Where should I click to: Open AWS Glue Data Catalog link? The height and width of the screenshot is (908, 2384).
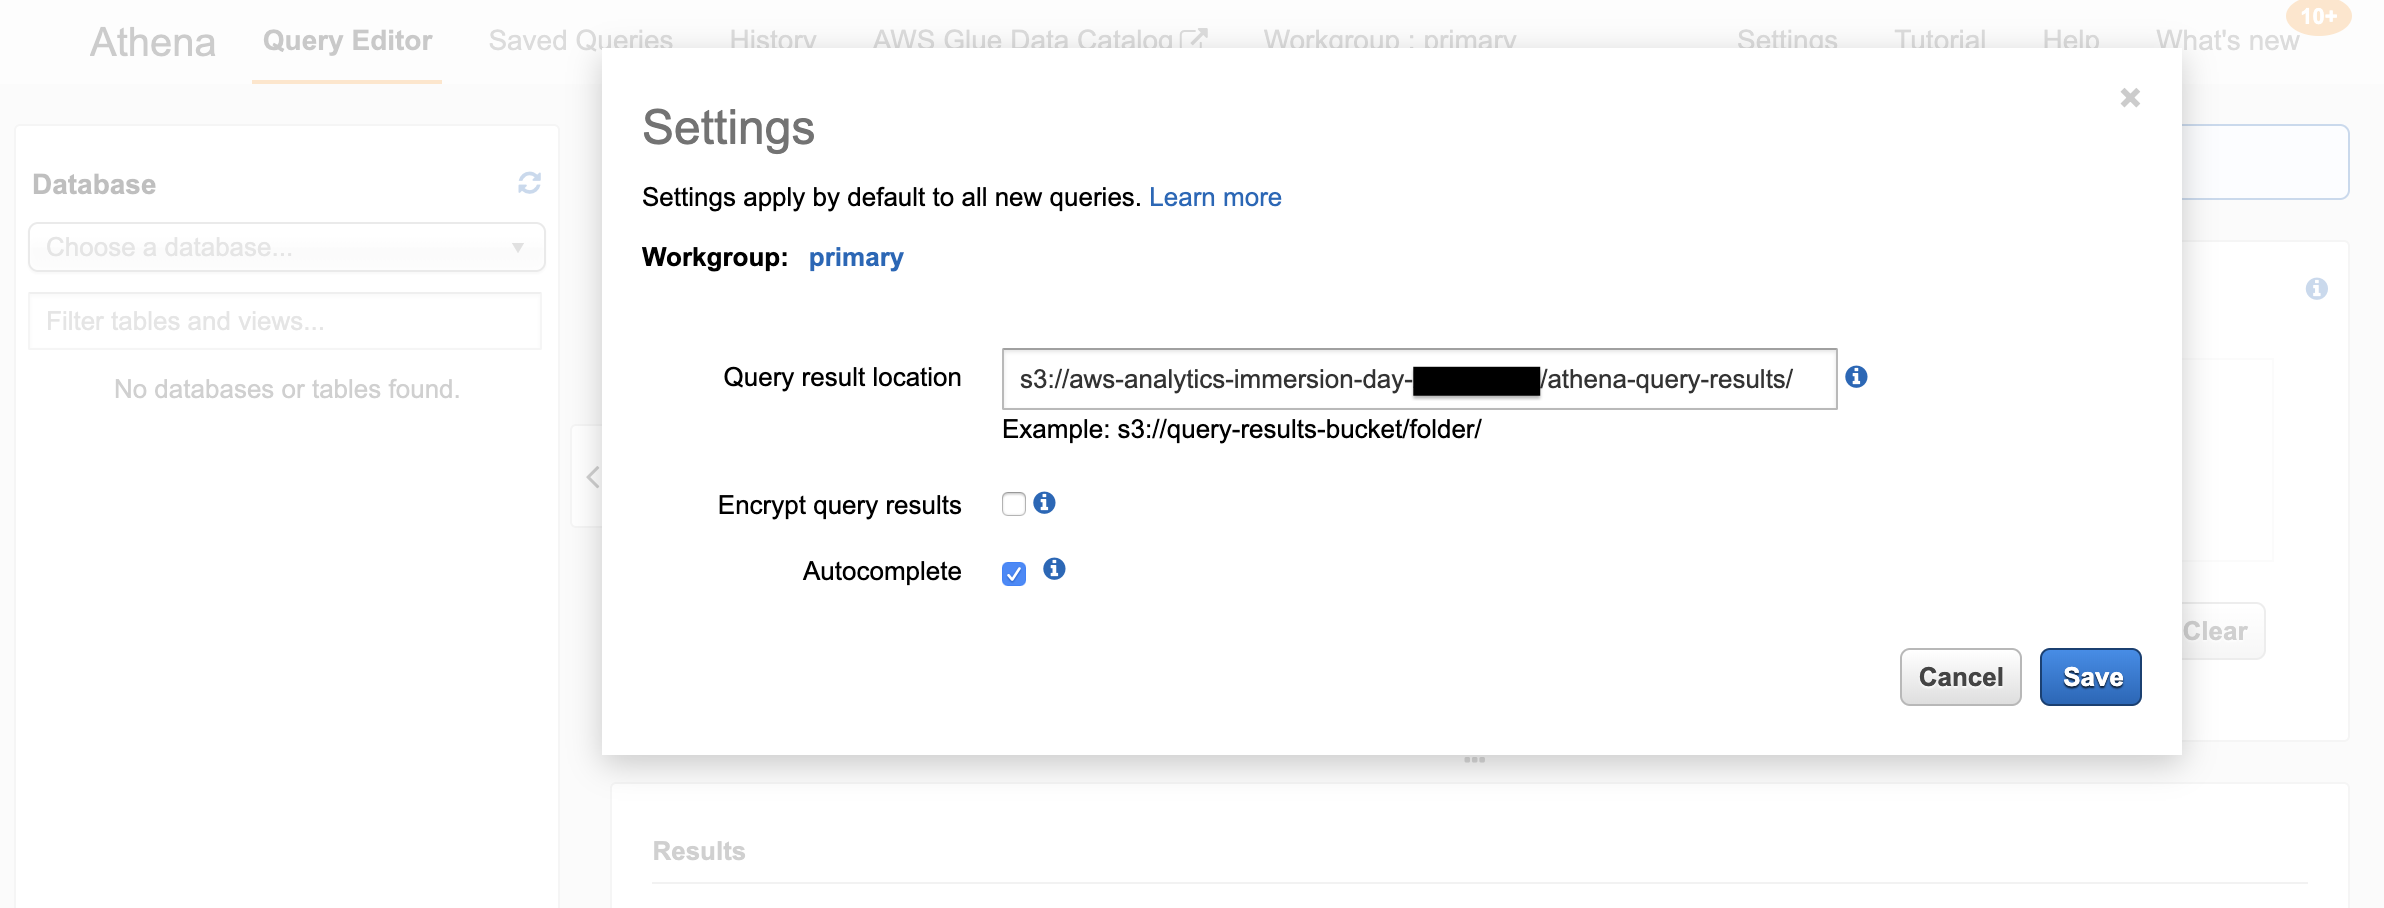click(1040, 41)
